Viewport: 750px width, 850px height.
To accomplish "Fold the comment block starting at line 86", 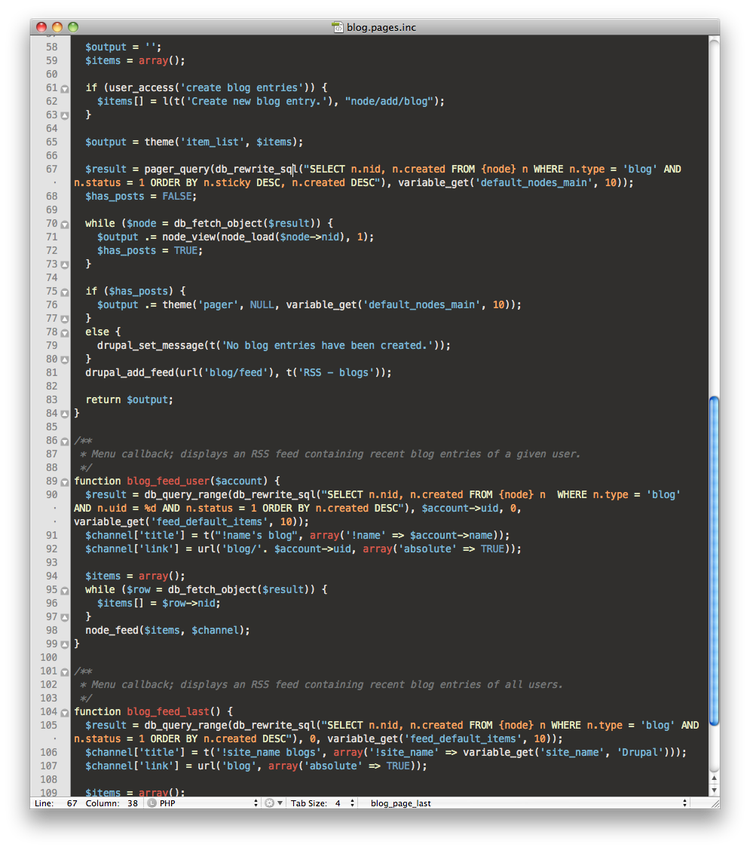I will point(64,441).
